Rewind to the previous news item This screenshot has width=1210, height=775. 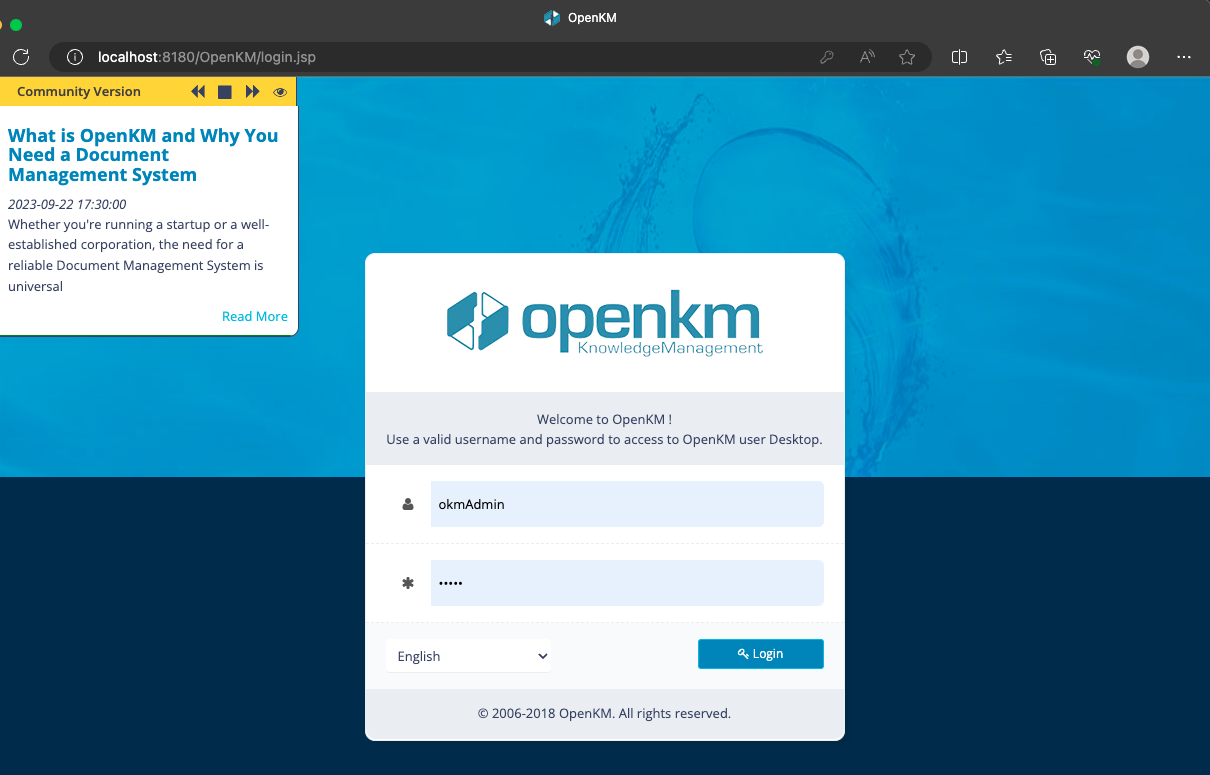click(198, 92)
